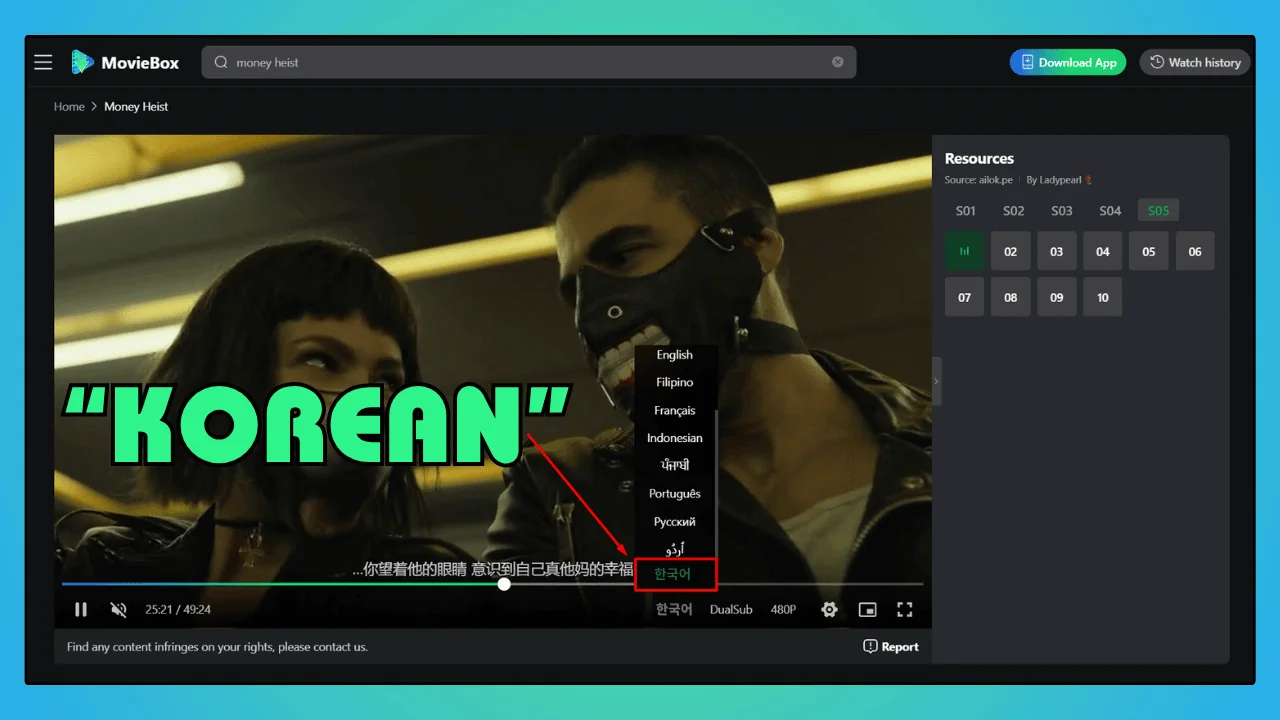The image size is (1280, 720).
Task: Select Indonesian subtitles
Action: point(675,438)
